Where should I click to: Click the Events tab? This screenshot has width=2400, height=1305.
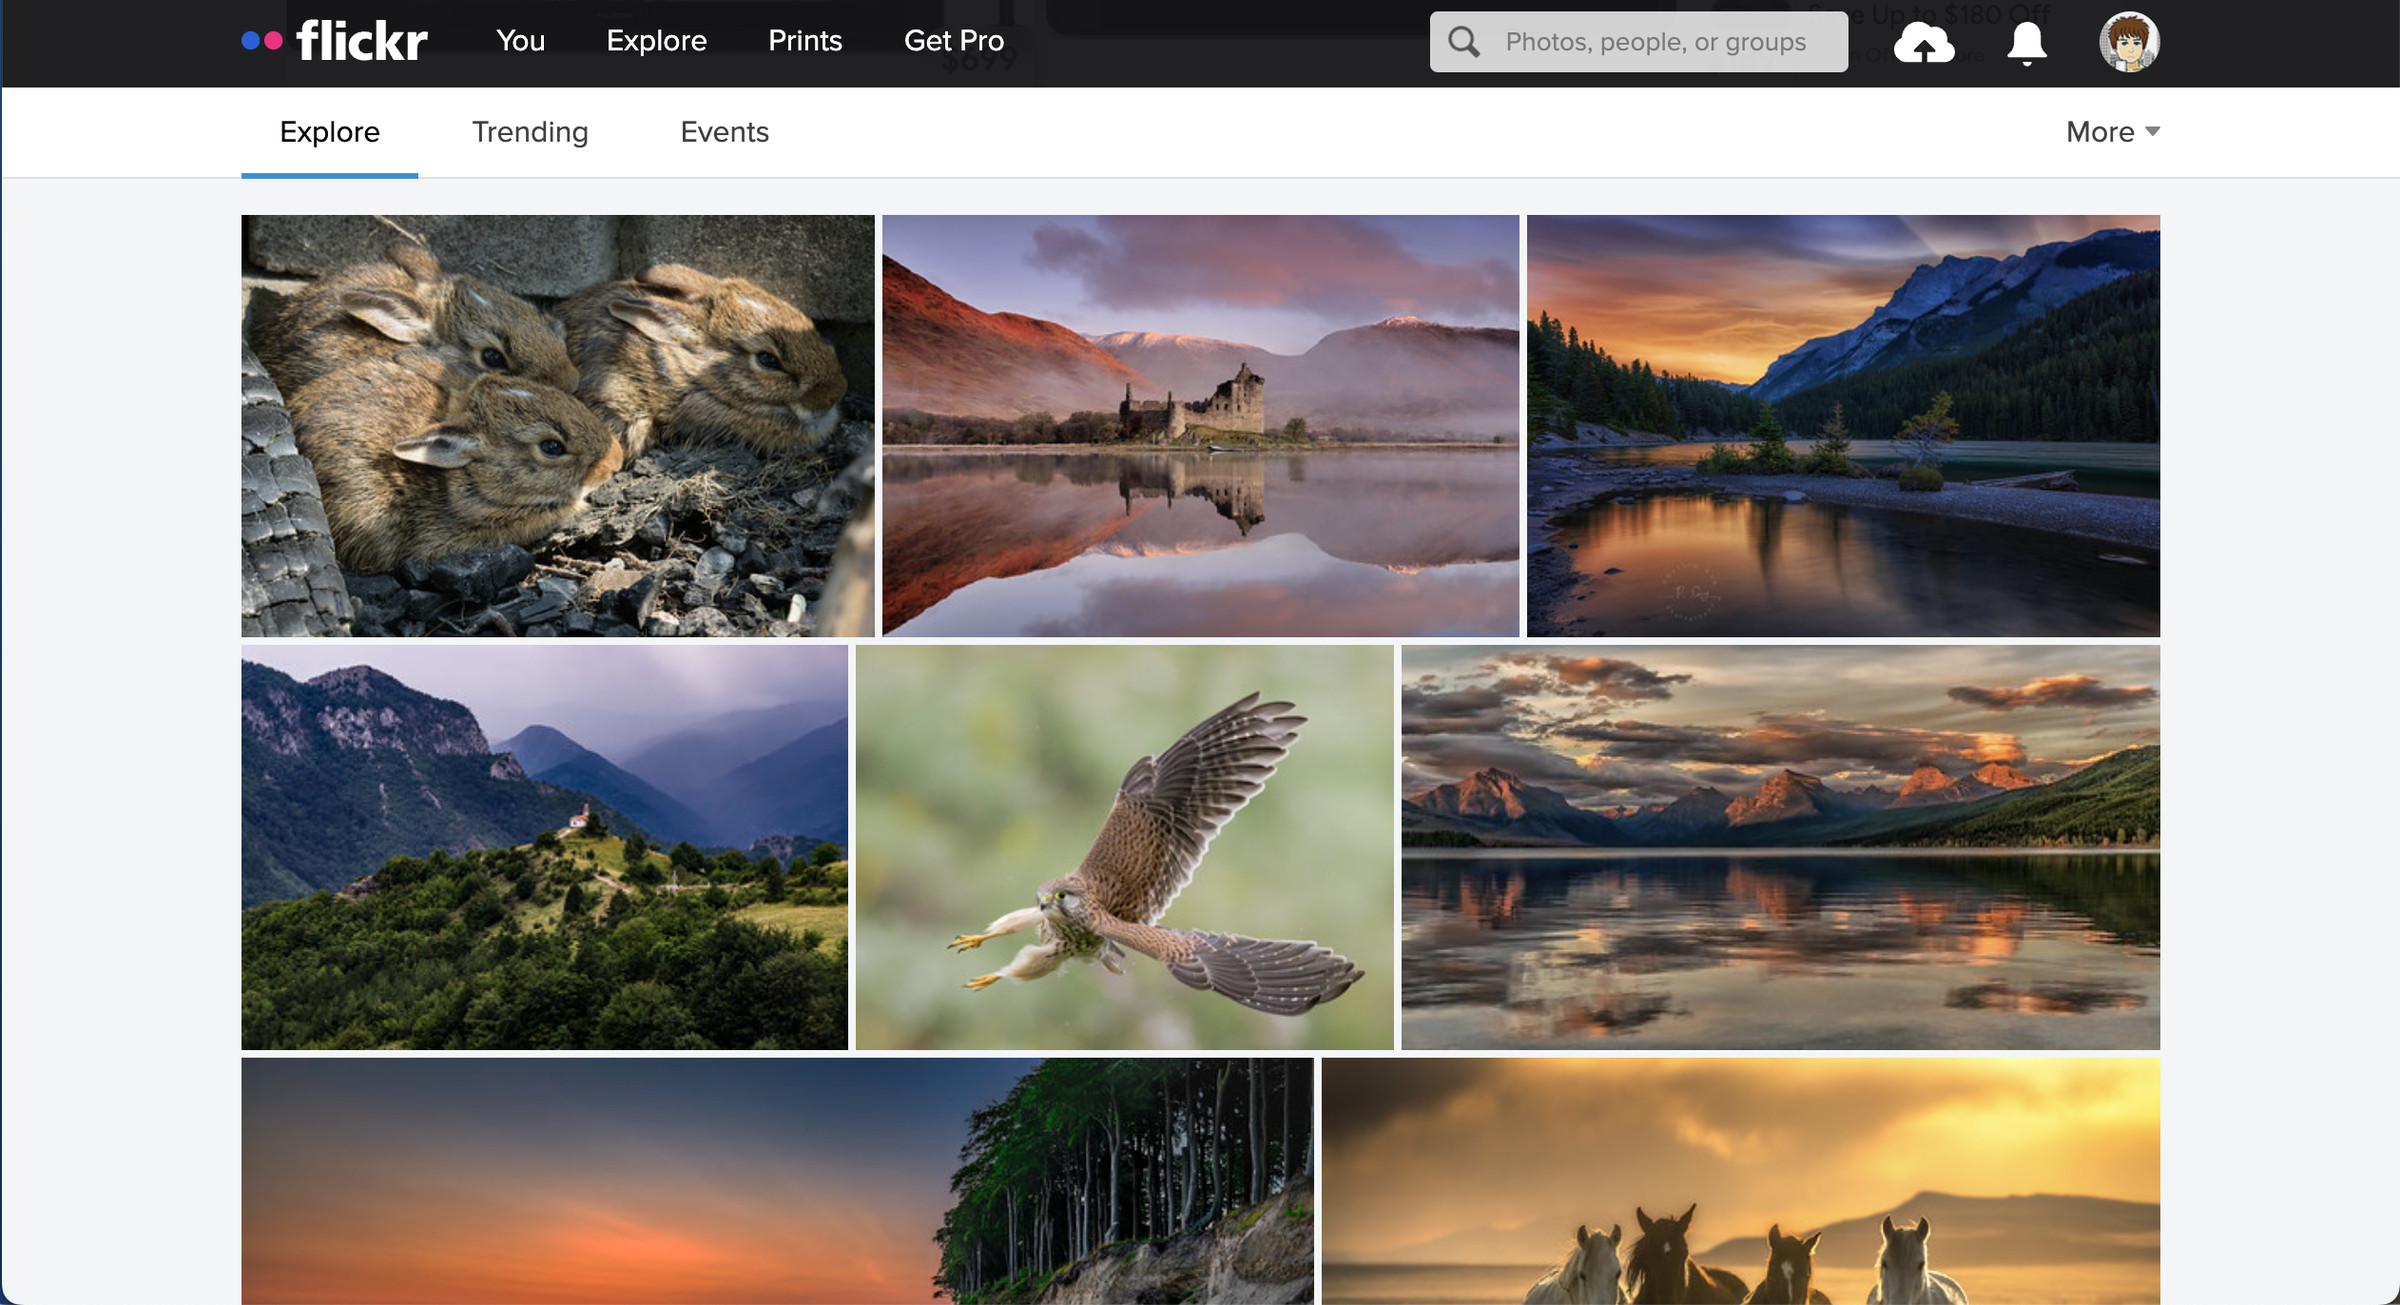(726, 132)
